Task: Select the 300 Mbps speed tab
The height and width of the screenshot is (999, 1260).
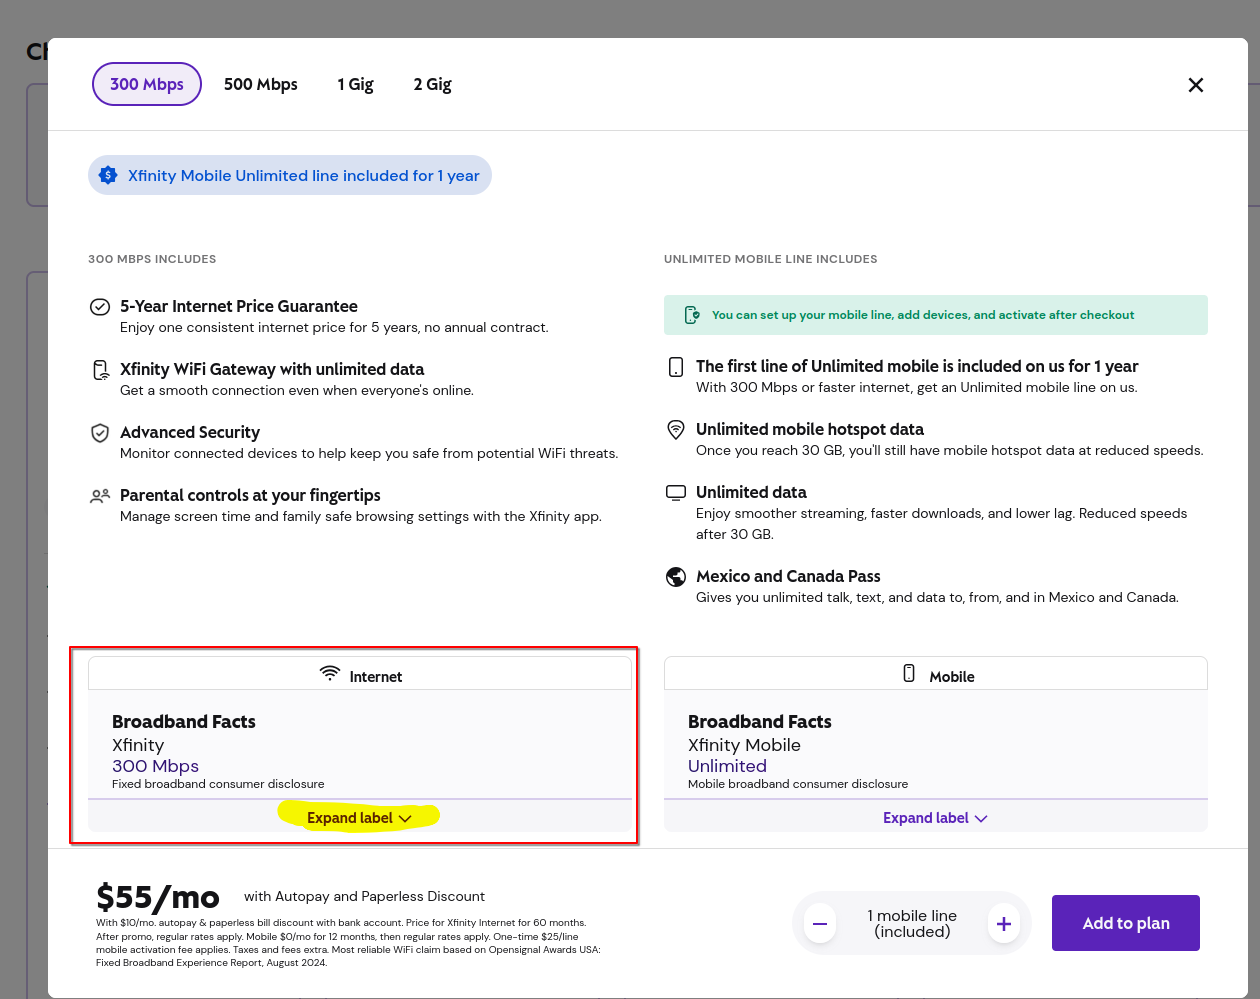Action: (x=147, y=84)
